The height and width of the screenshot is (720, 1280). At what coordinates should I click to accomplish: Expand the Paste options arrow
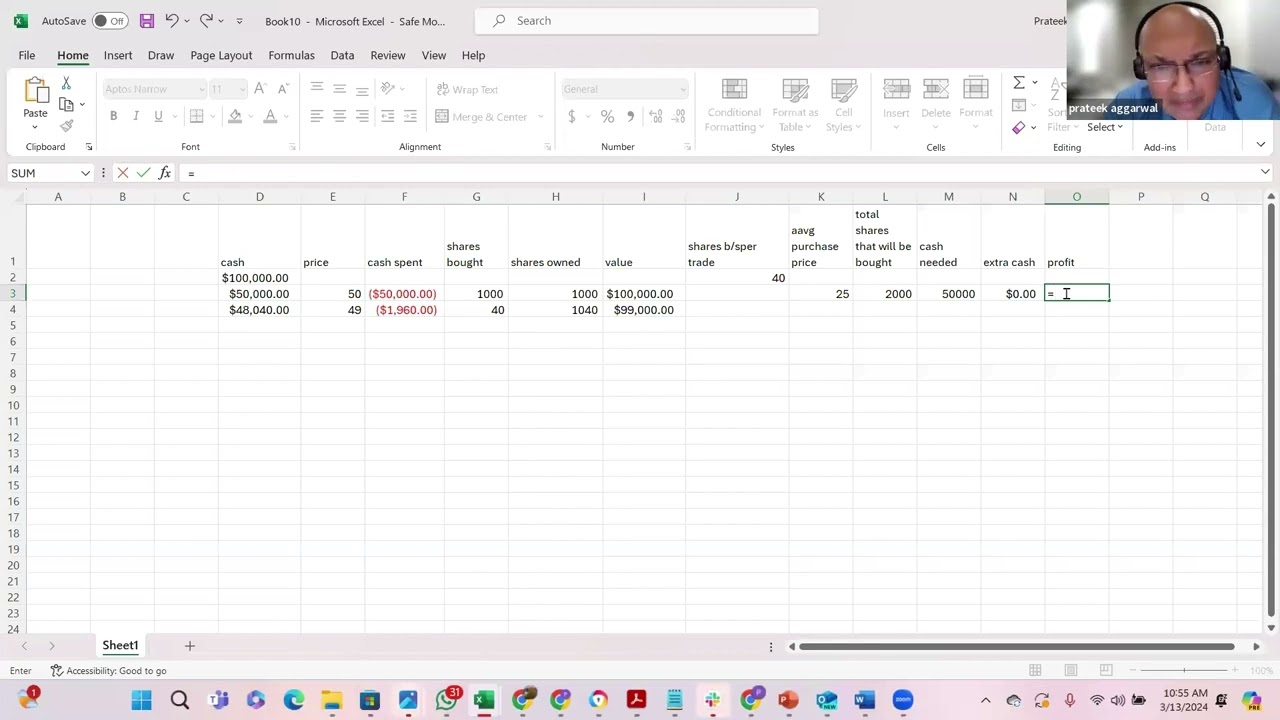35,128
